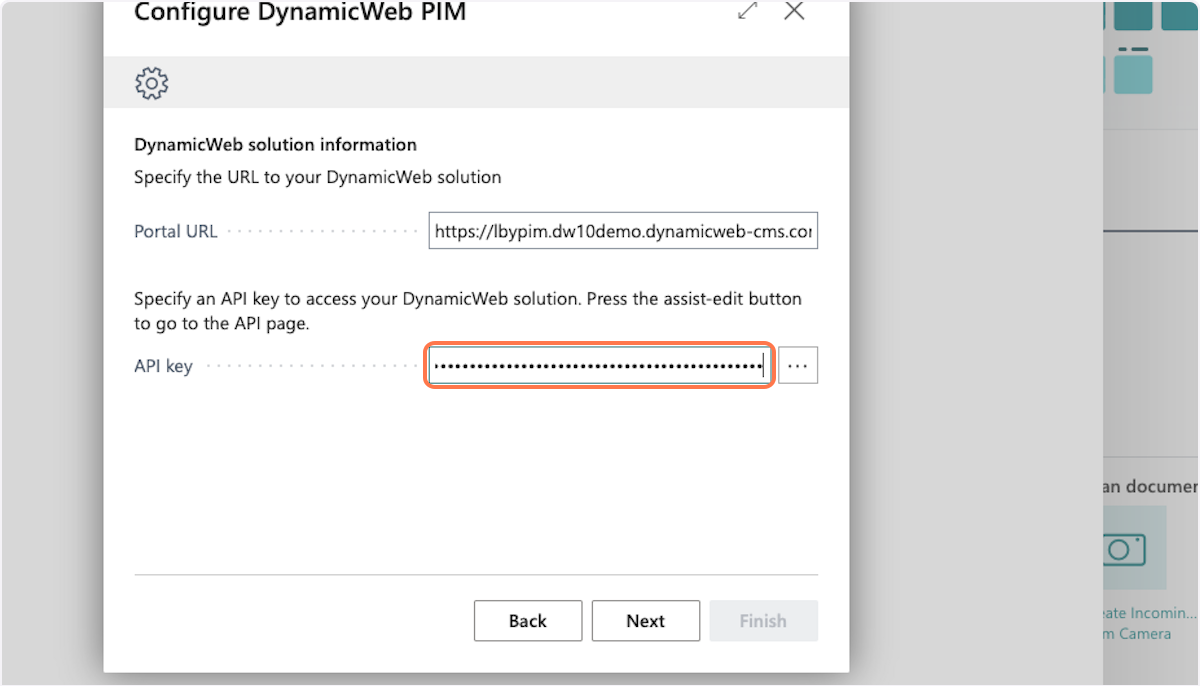Image resolution: width=1200 pixels, height=686 pixels.
Task: Focus the masked API key field
Action: pos(598,366)
